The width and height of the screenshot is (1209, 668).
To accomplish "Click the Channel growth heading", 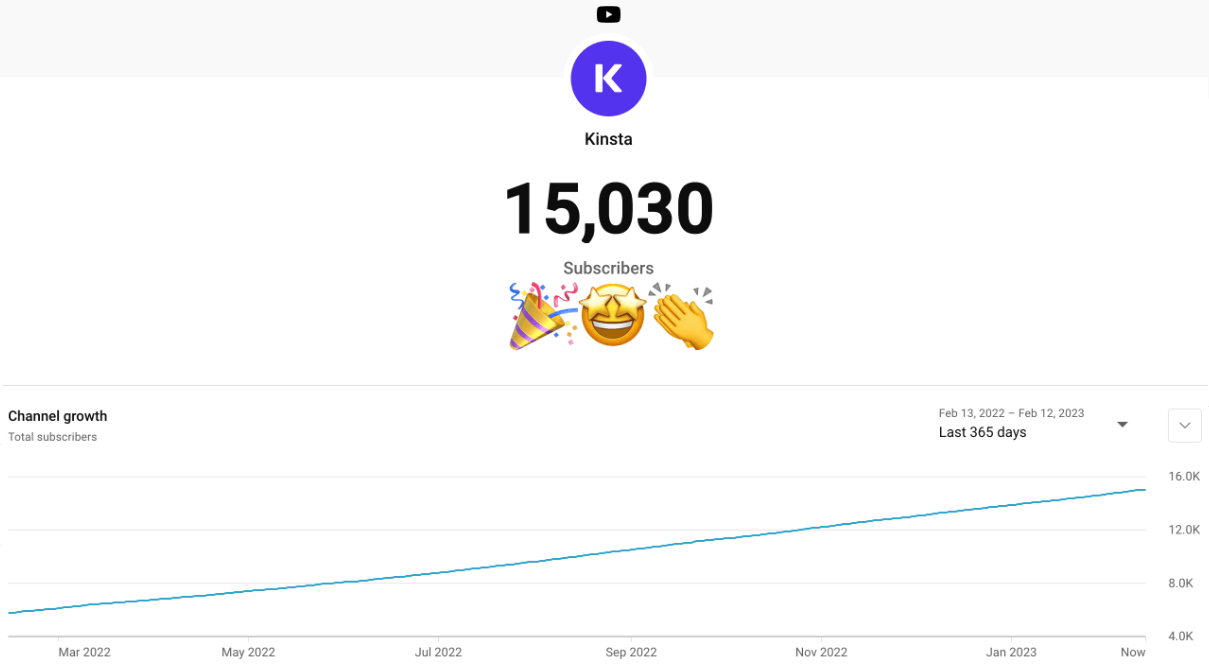I will click(x=57, y=416).
